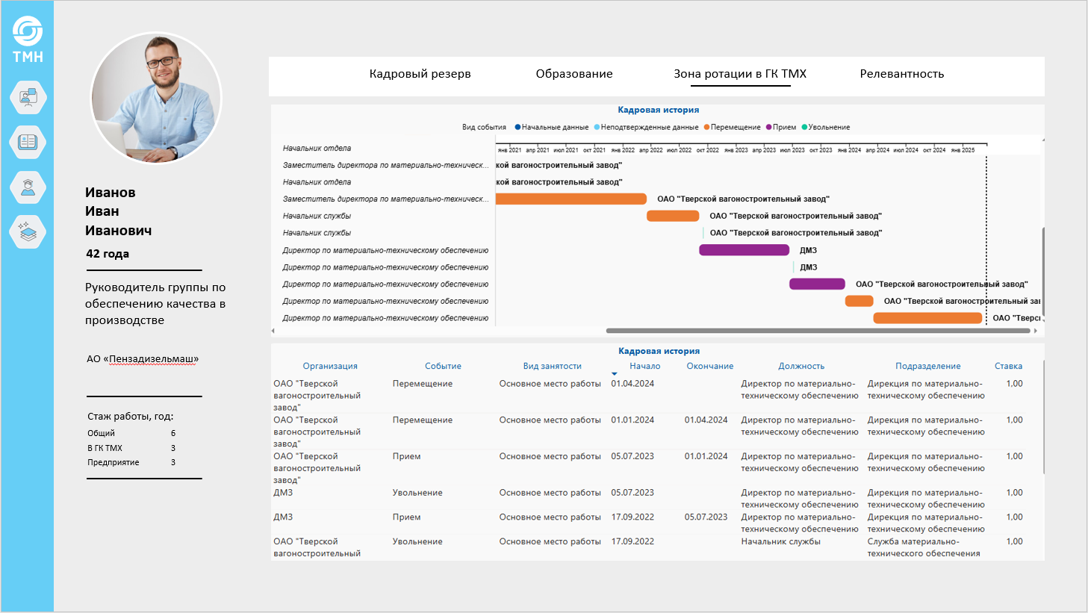
Task: Click the TMH logo in the sidebar
Action: coord(28,40)
